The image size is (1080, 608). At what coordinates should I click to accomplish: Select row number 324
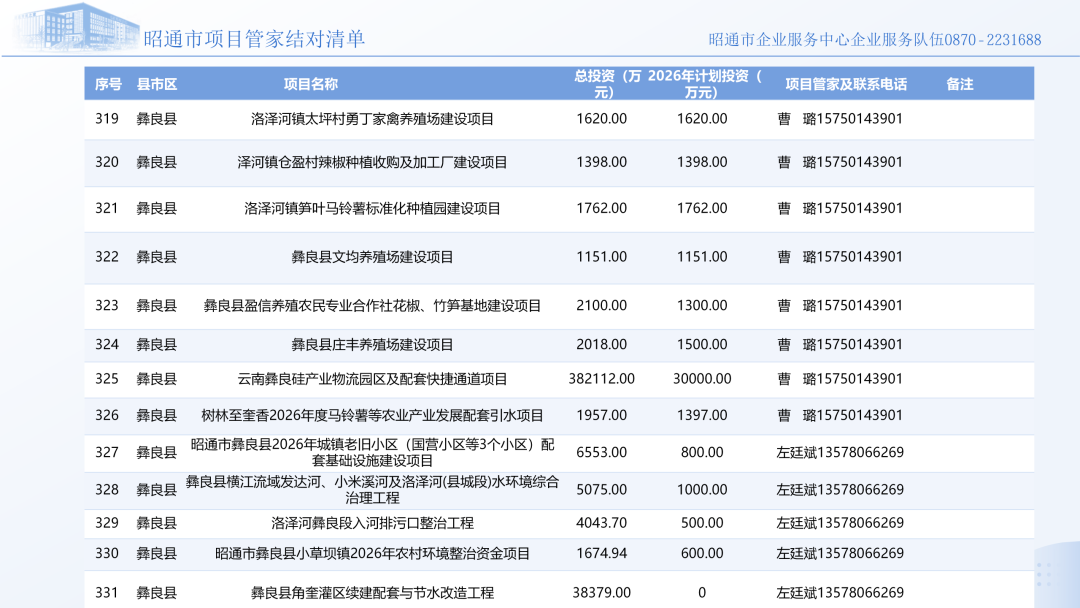coord(107,344)
